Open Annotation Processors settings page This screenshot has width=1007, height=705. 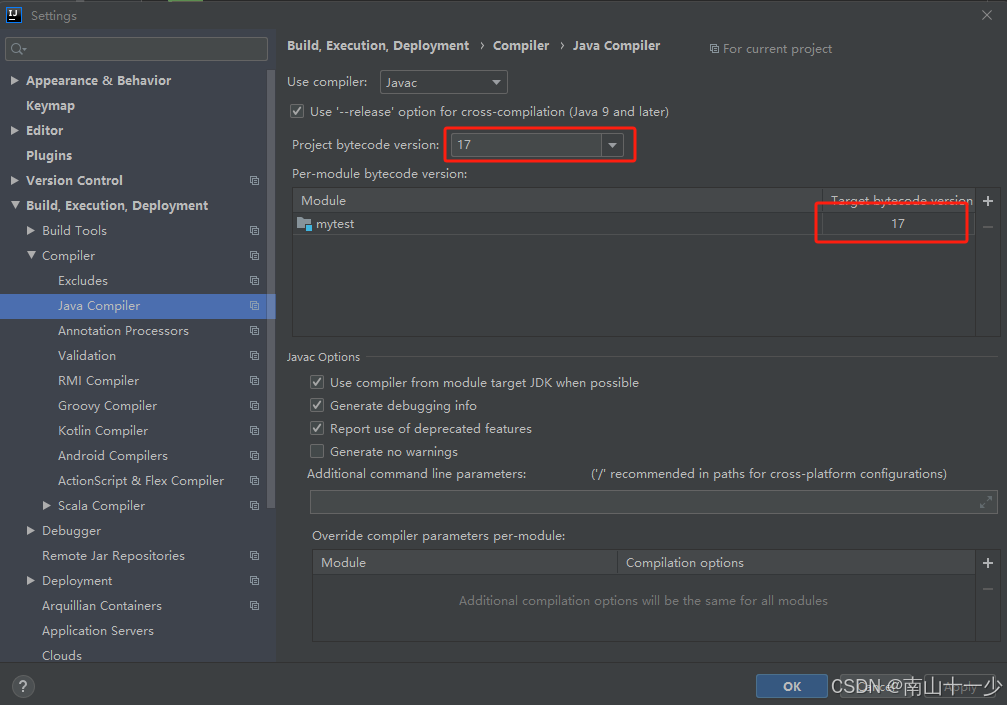click(123, 331)
